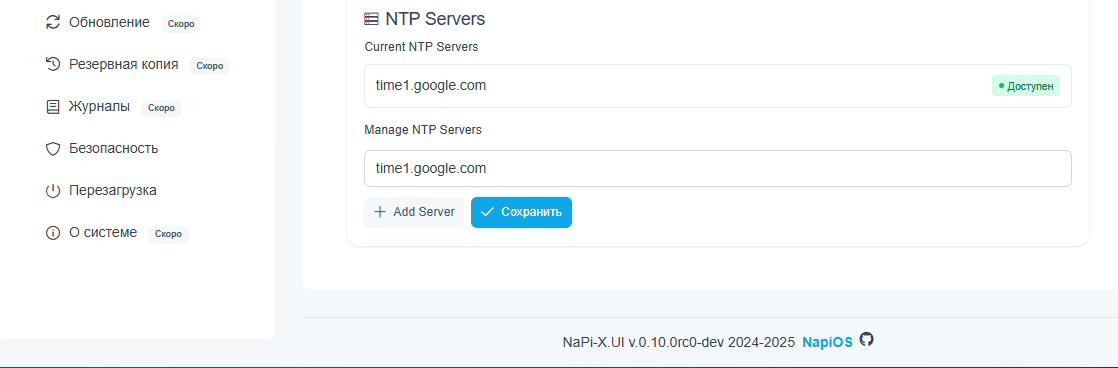This screenshot has width=1118, height=368.
Task: Open the Безопасность settings page
Action: 102,149
